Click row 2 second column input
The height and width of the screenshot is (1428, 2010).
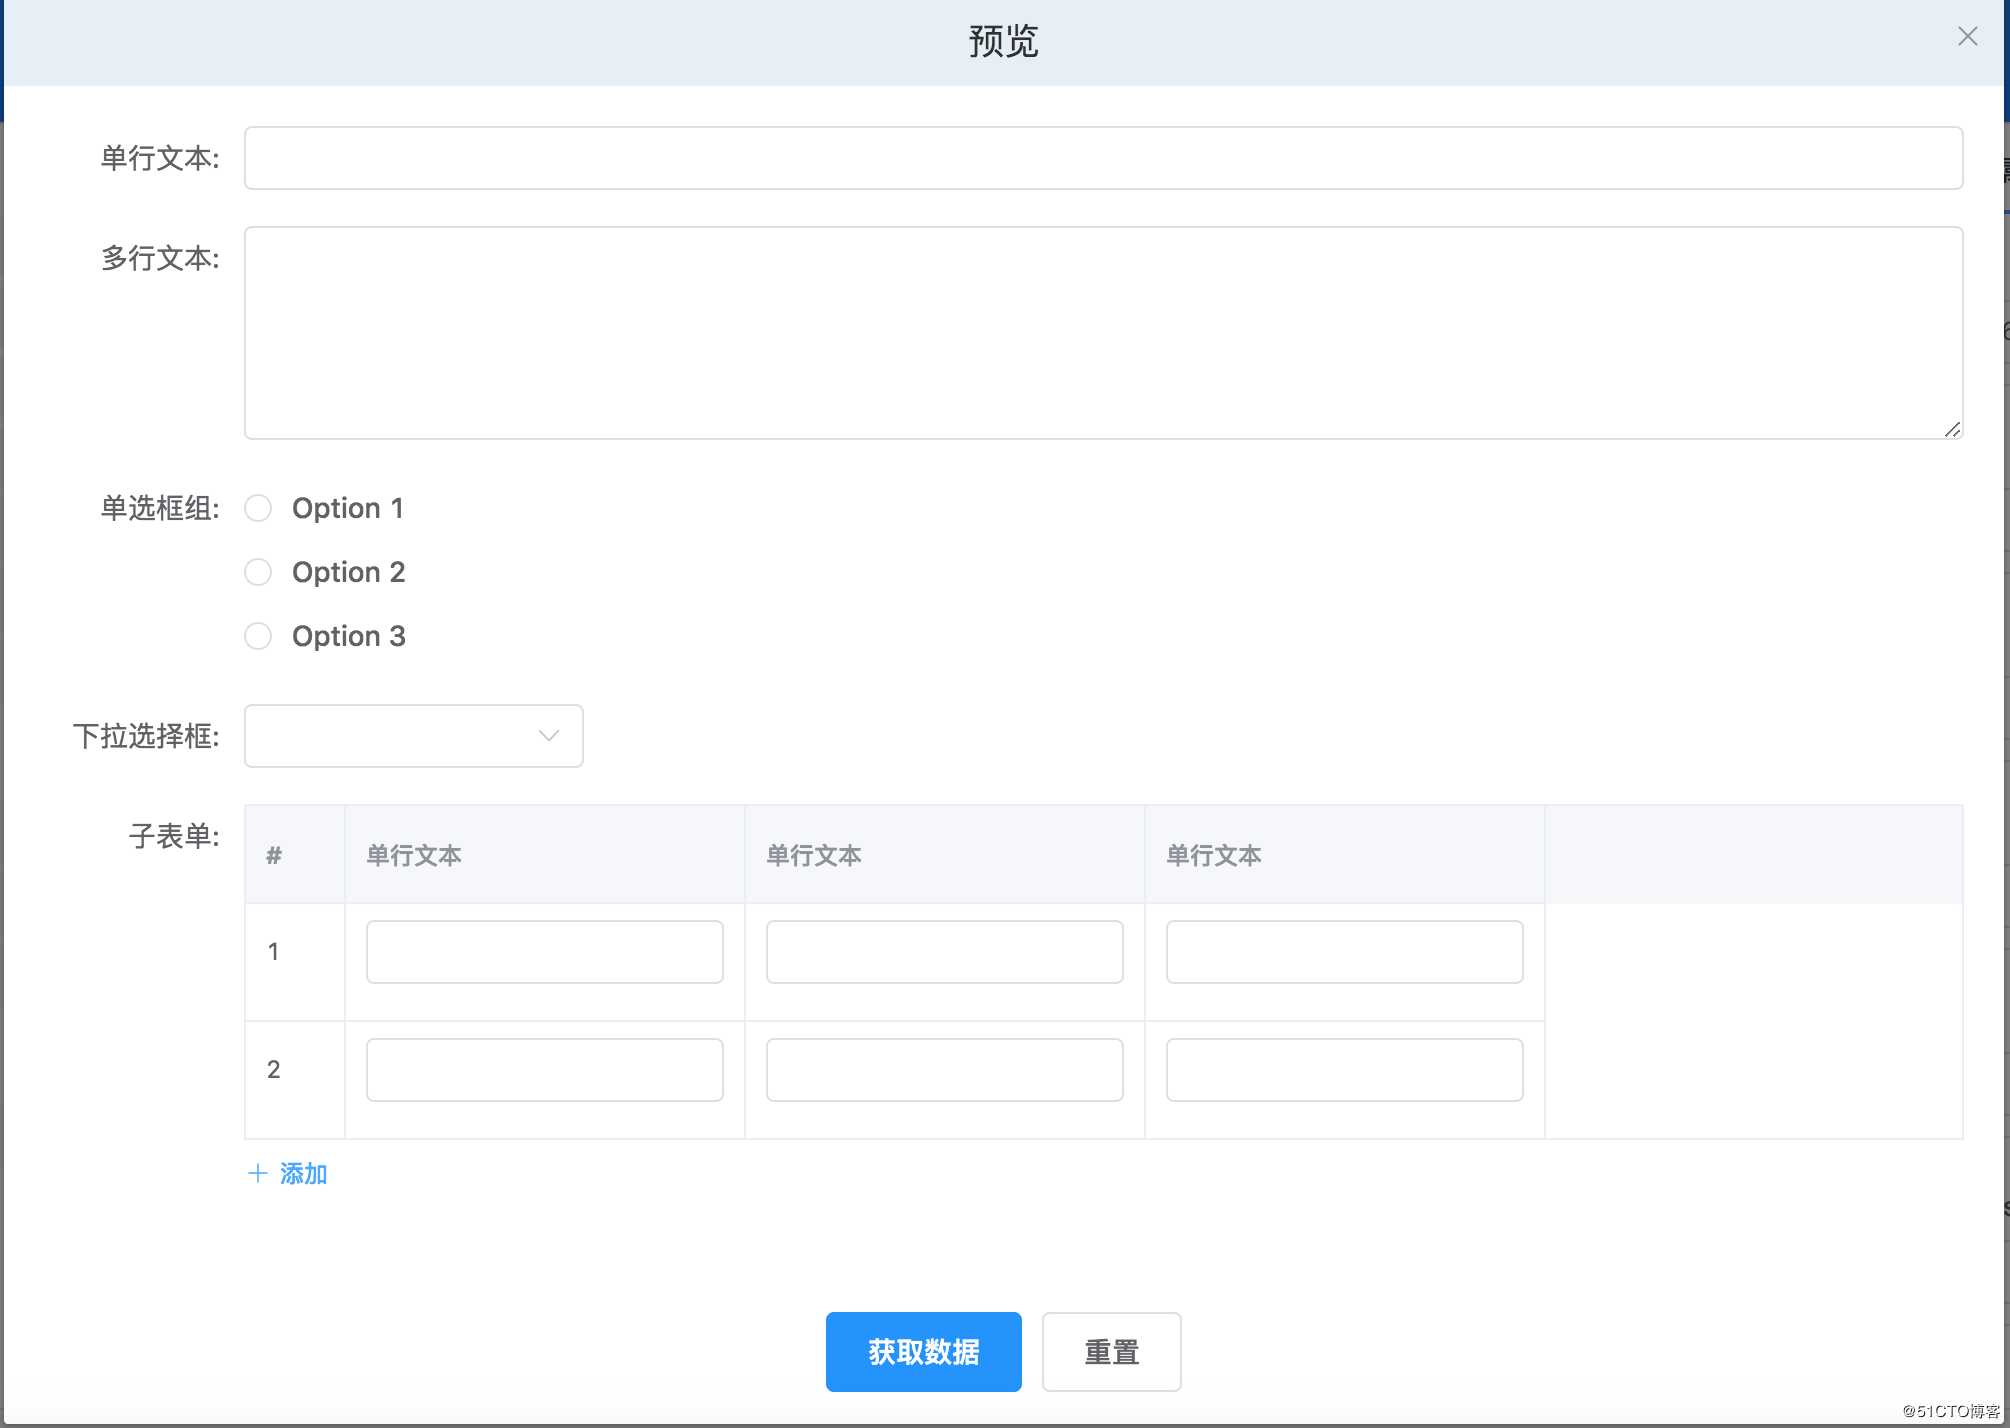click(945, 1070)
